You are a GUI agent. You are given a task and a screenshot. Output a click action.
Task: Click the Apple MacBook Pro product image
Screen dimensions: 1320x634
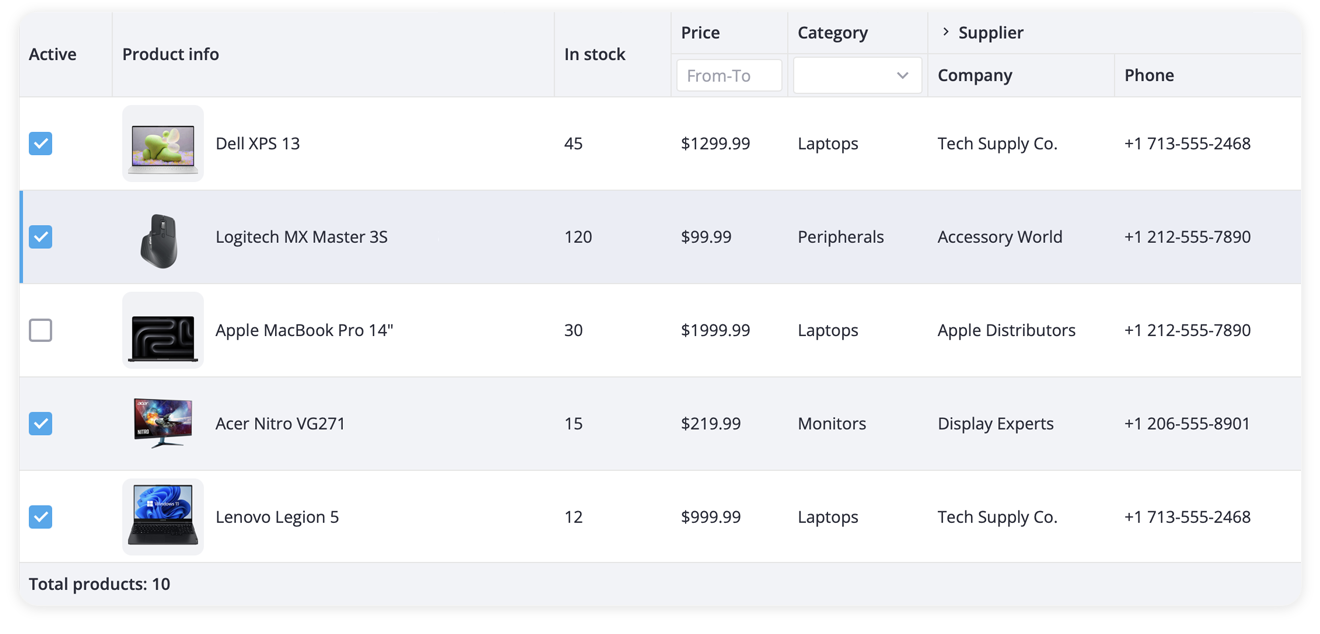pos(162,330)
